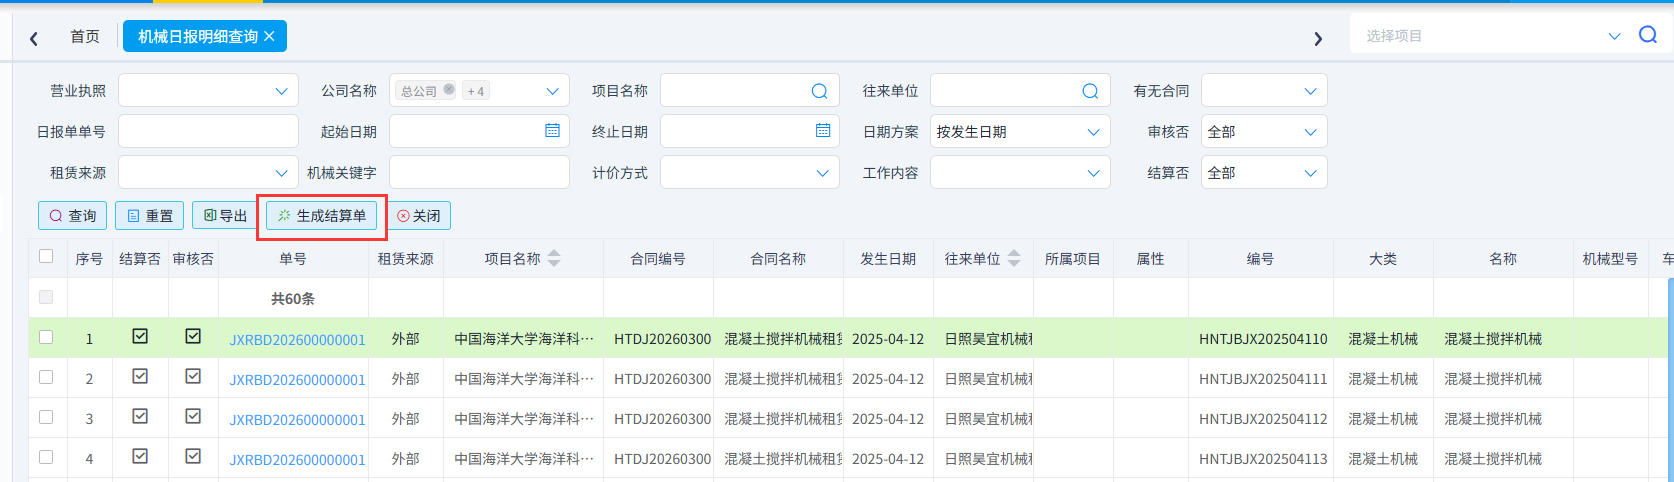Check the selection box for row 2

click(46, 377)
